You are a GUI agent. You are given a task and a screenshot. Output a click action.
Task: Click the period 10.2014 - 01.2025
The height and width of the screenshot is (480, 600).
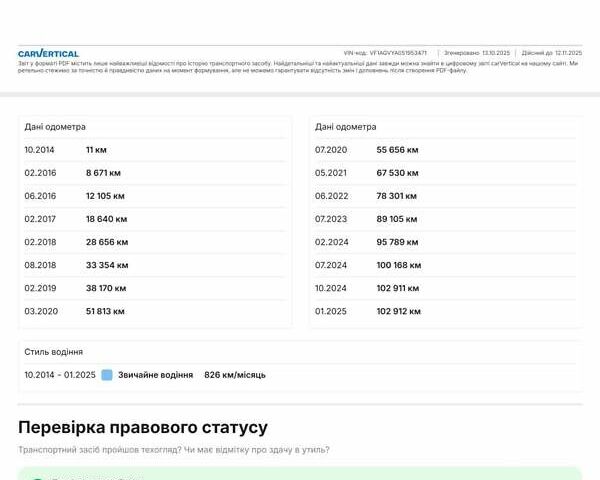tap(60, 375)
